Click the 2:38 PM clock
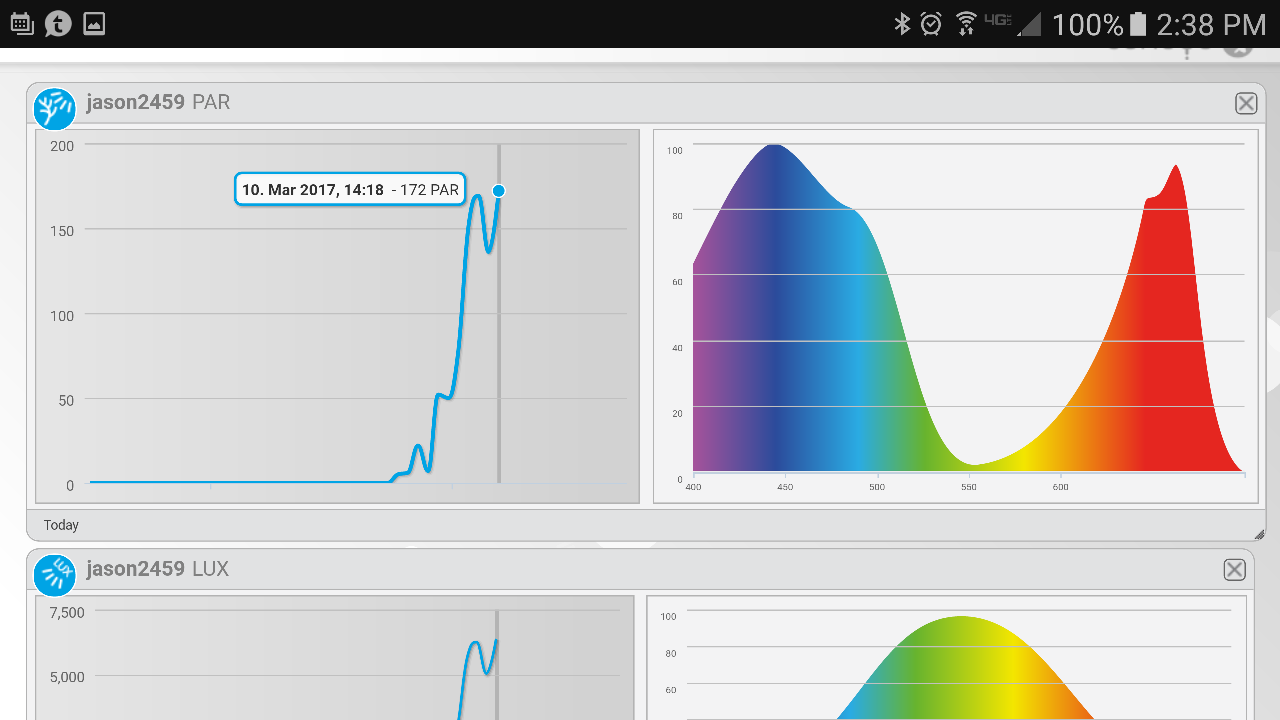1280x720 pixels. [x=1211, y=24]
